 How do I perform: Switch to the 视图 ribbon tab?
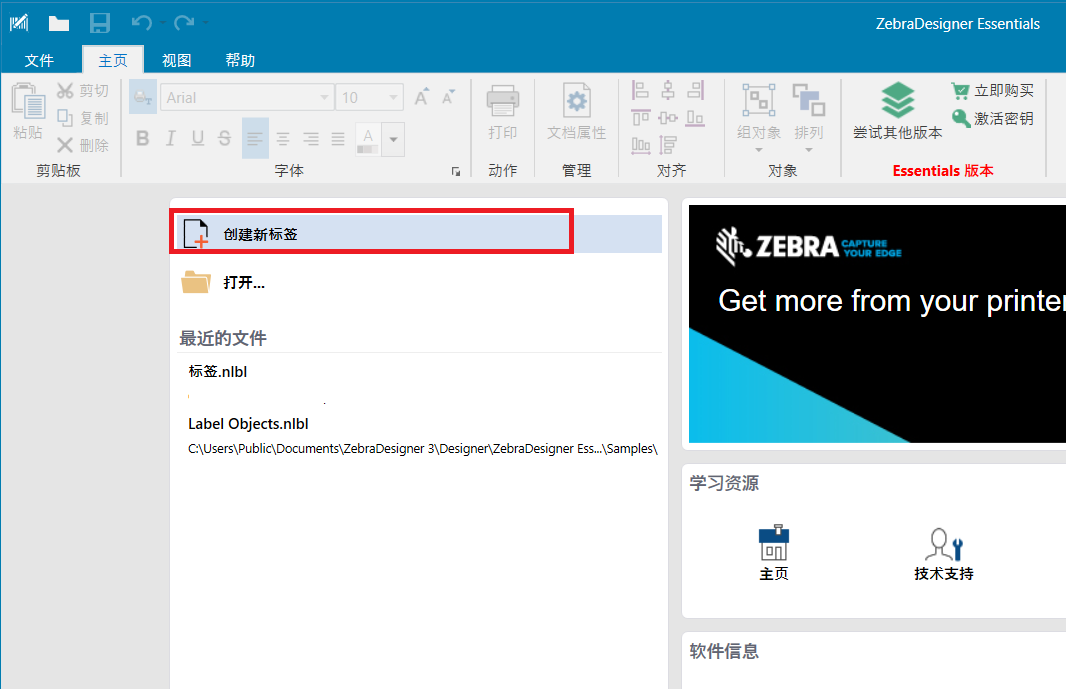click(x=175, y=59)
